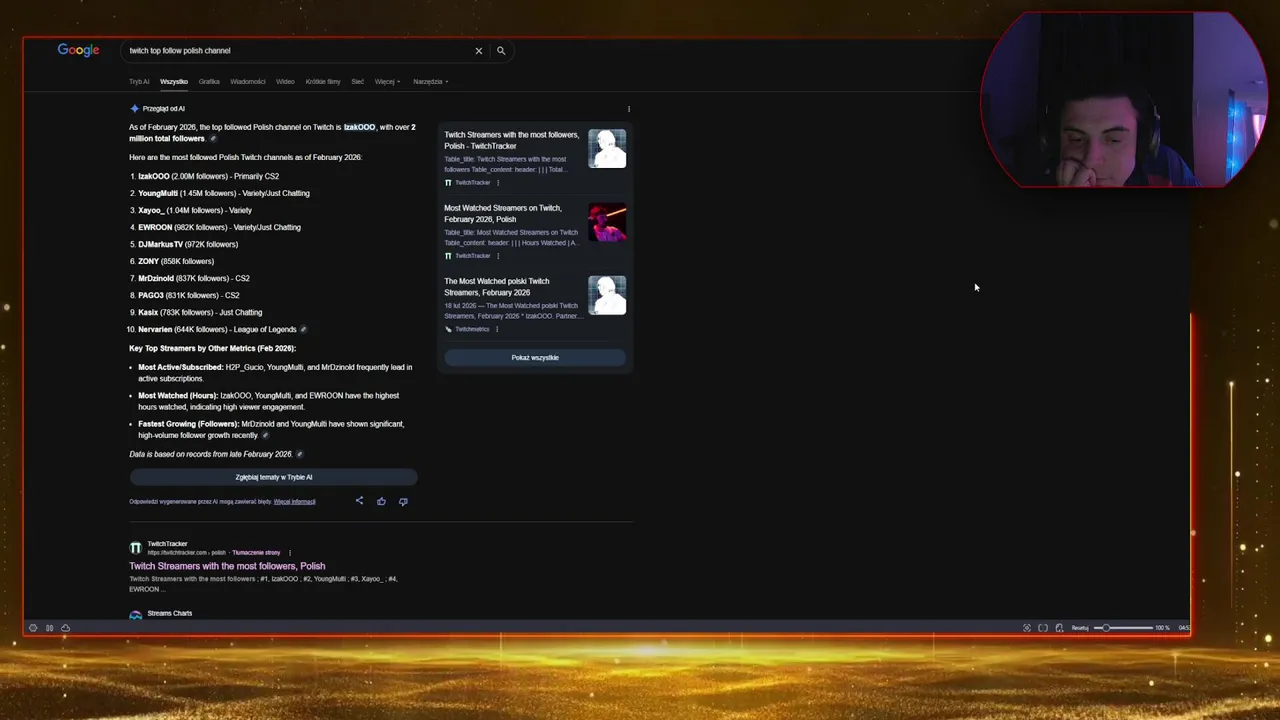The image size is (1280, 720).
Task: Share the AI overview answer
Action: (359, 501)
